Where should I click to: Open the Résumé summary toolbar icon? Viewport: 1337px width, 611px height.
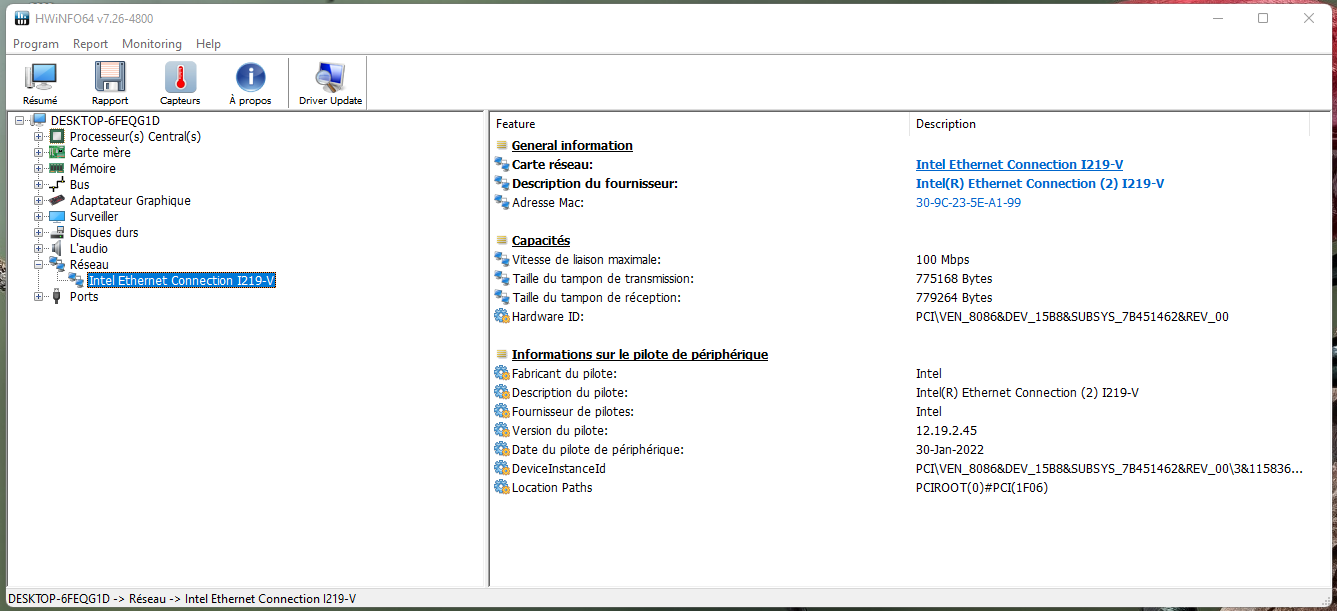click(x=40, y=78)
